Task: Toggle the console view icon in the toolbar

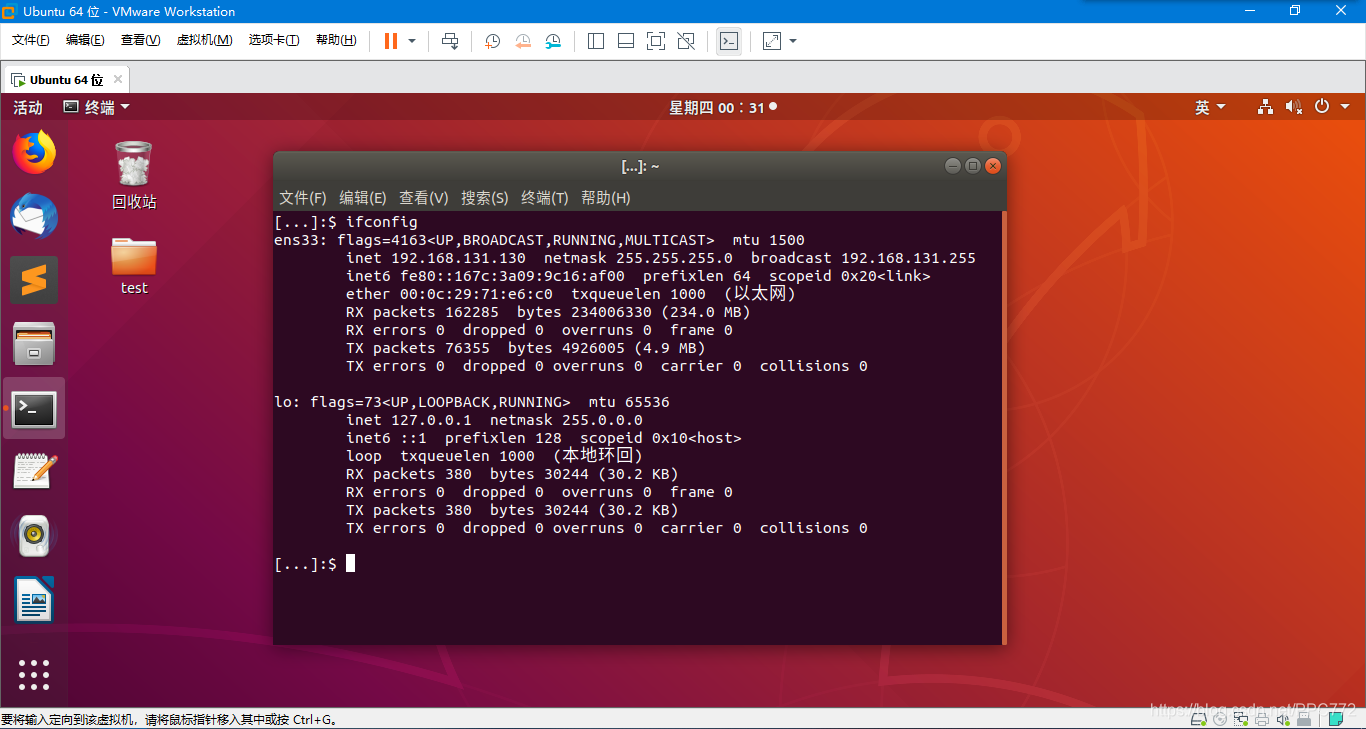Action: [729, 41]
